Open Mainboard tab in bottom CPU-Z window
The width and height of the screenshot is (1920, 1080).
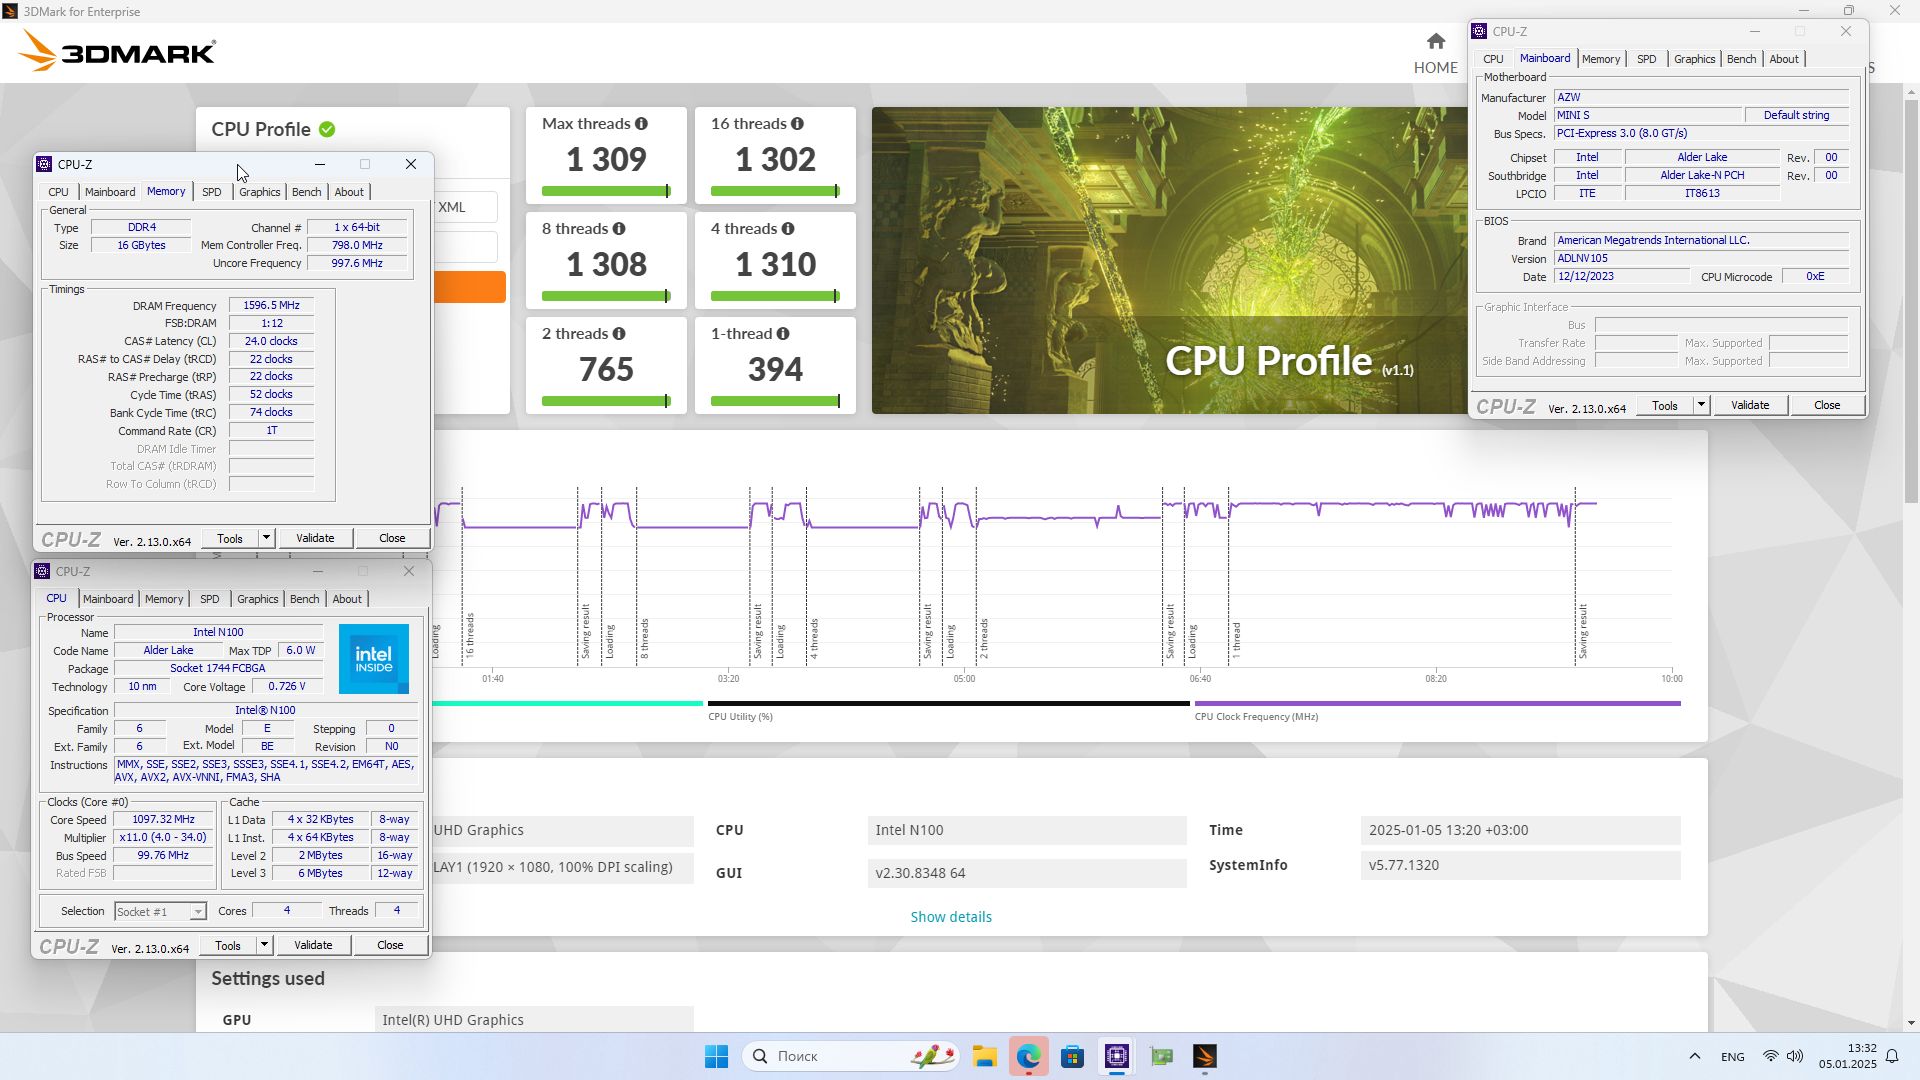click(108, 599)
